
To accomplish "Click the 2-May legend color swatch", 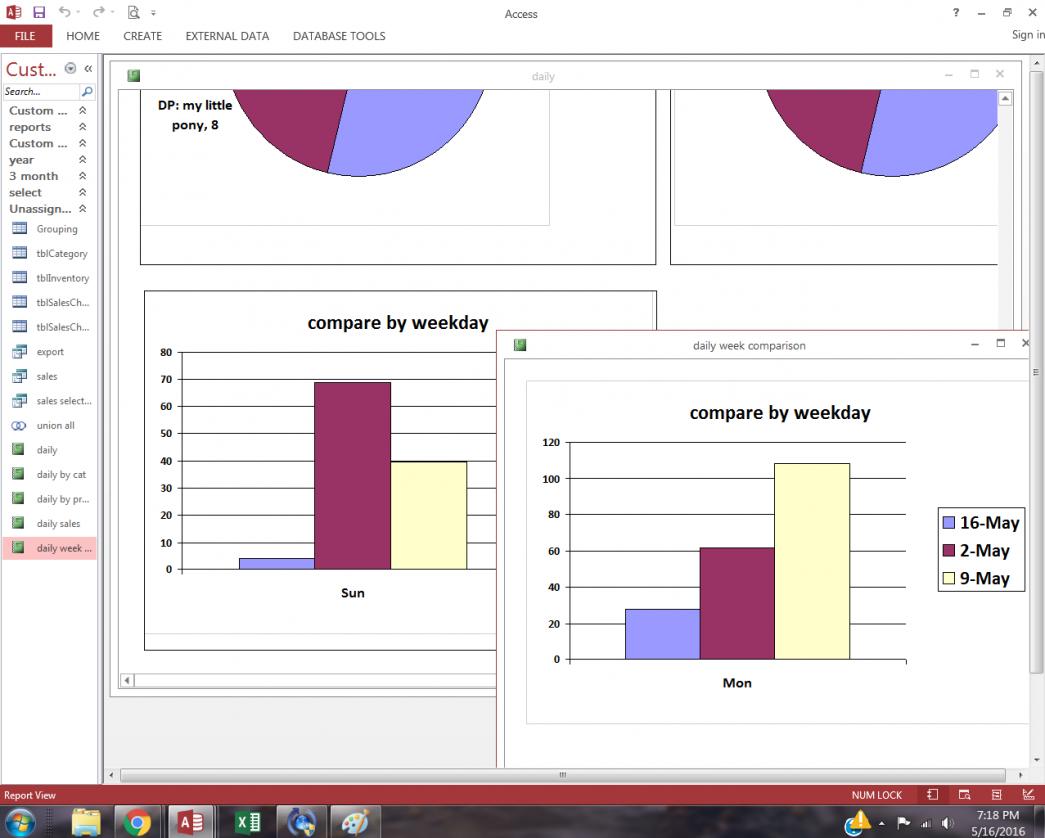I will tap(948, 551).
